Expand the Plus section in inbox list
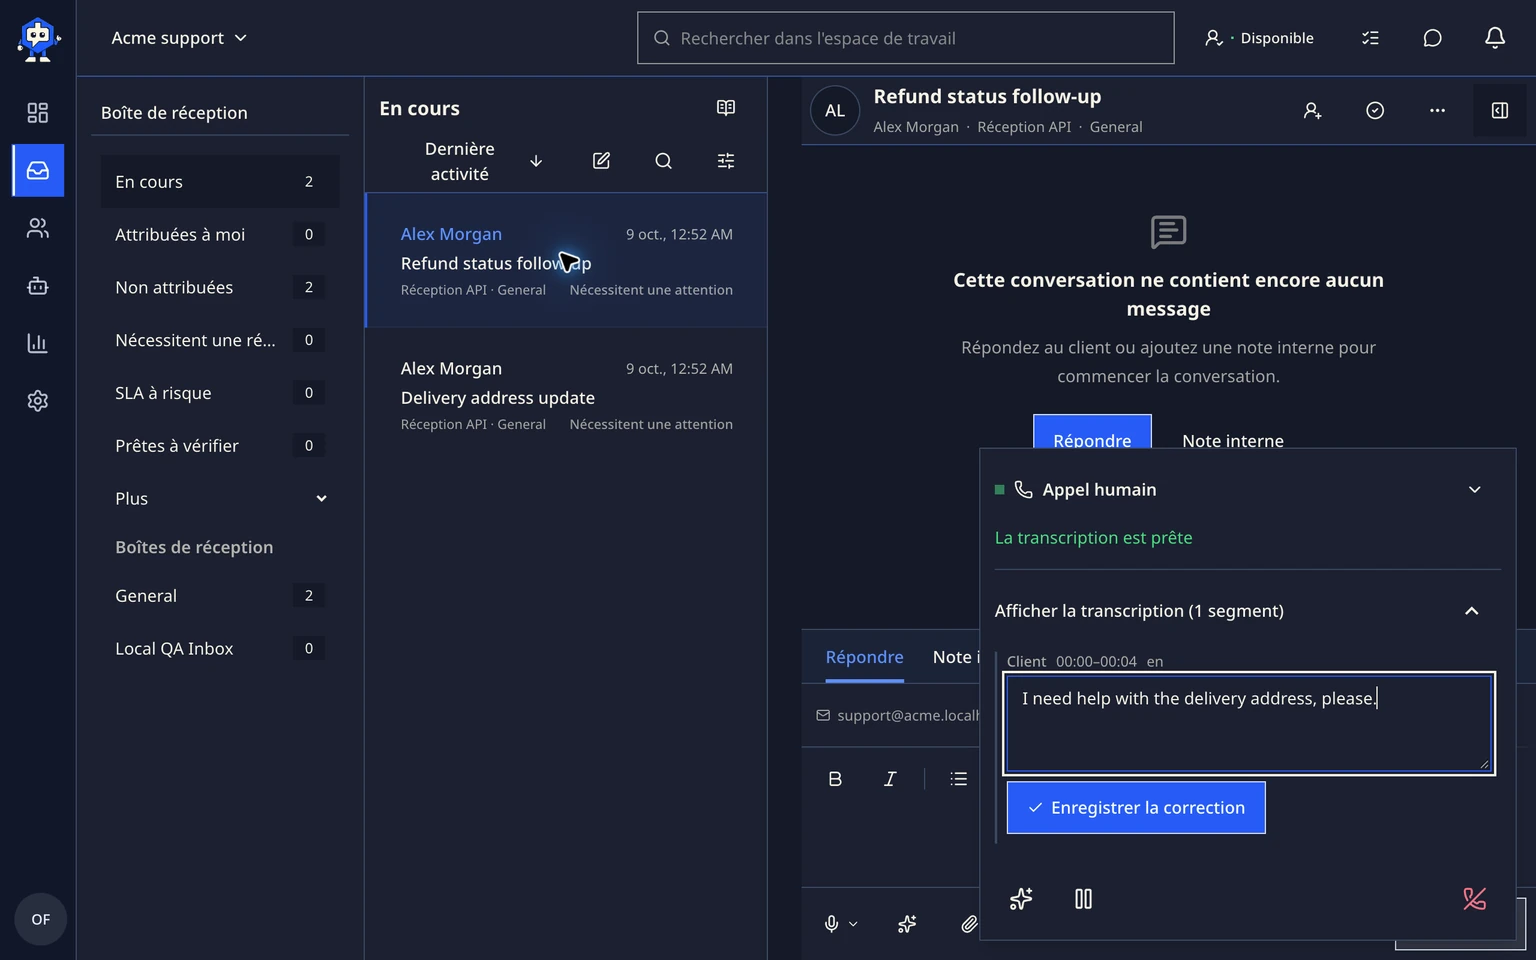Viewport: 1536px width, 960px height. 220,498
